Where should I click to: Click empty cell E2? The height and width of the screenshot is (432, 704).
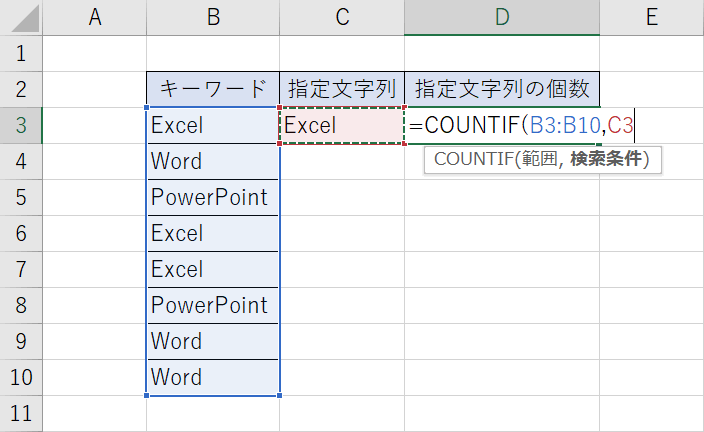[x=652, y=89]
